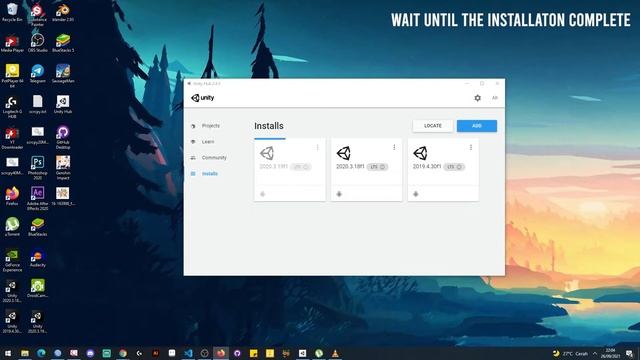Click the blue install progress bar on first card

270,139
